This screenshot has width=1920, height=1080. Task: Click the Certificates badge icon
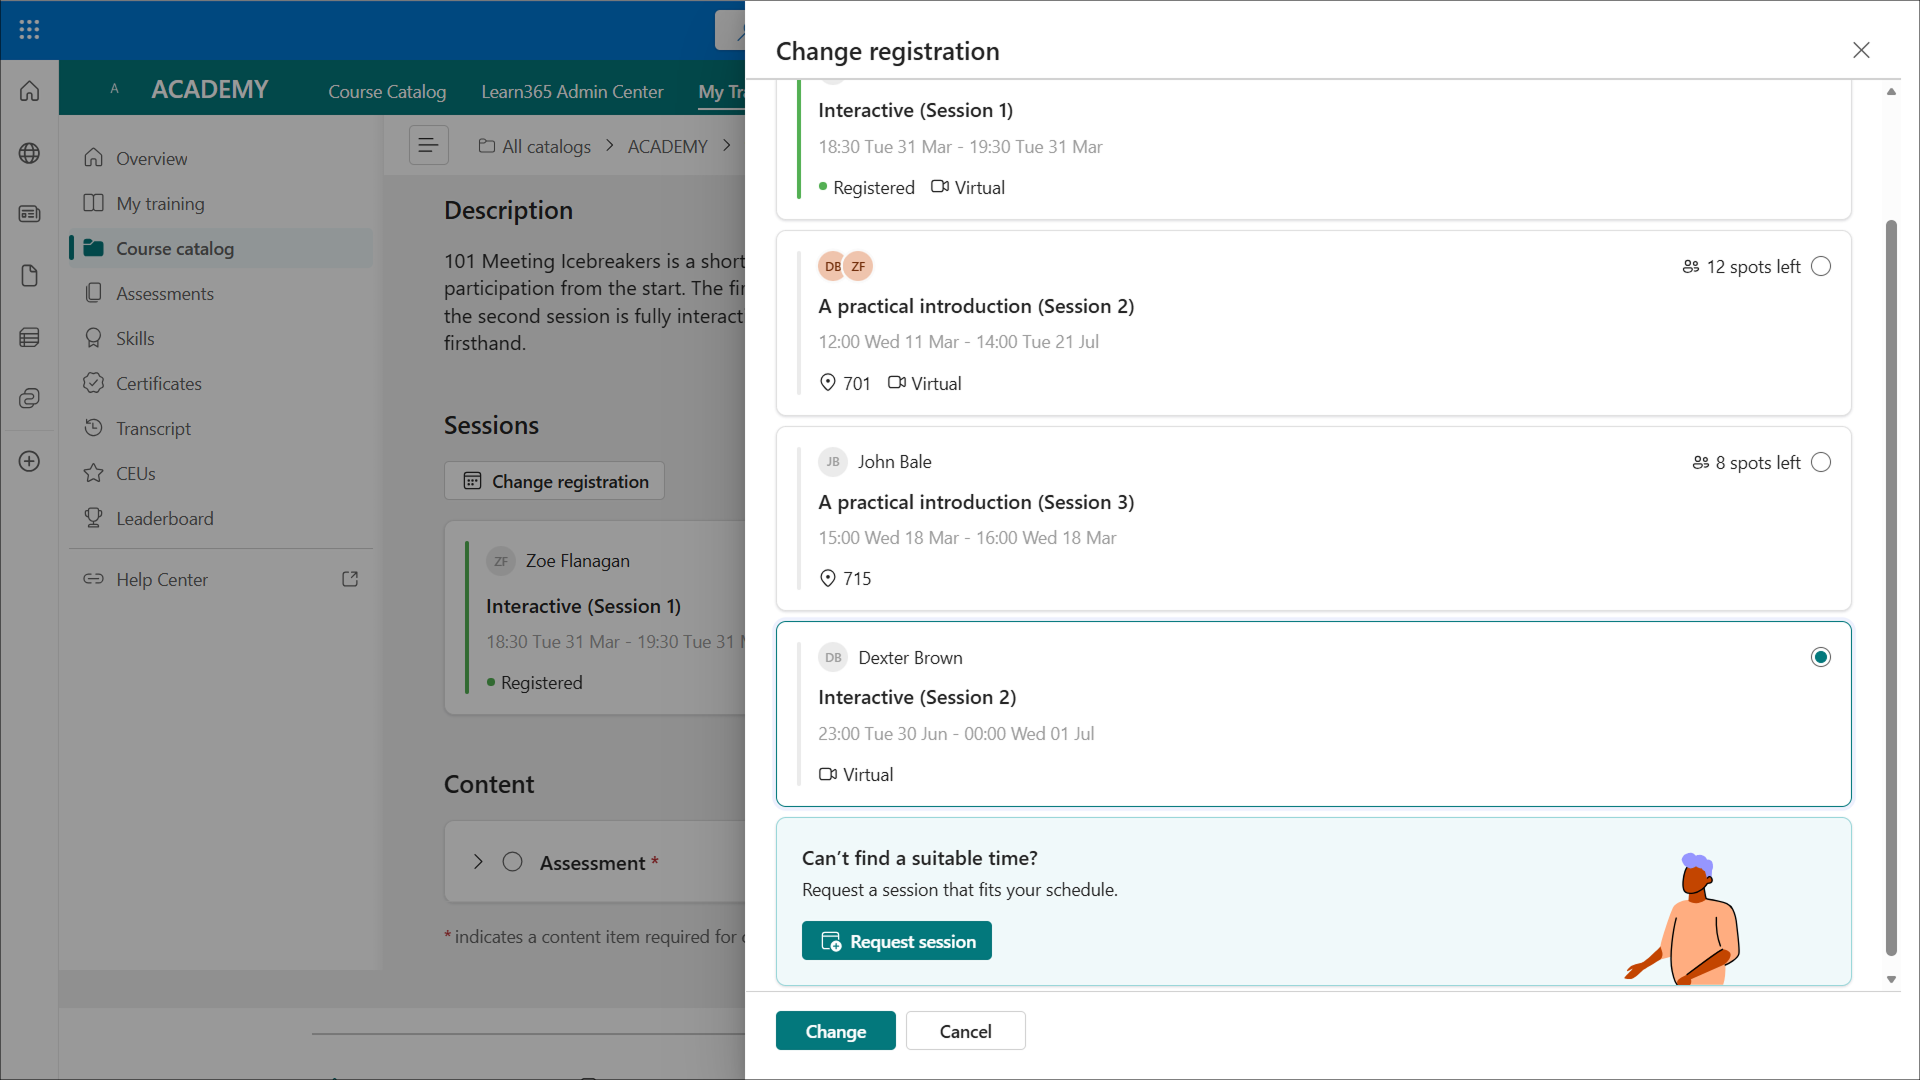coord(93,383)
